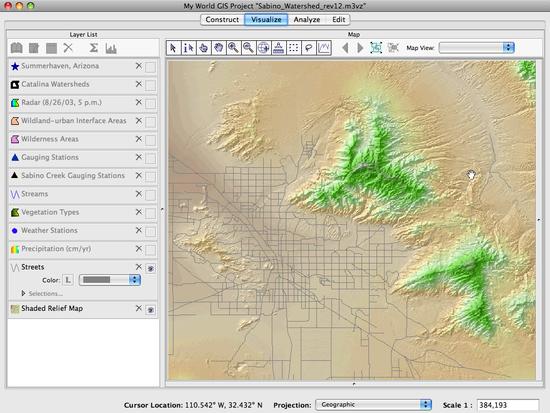The height and width of the screenshot is (413, 550).
Task: Go to the next map view arrow
Action: pyautogui.click(x=360, y=48)
